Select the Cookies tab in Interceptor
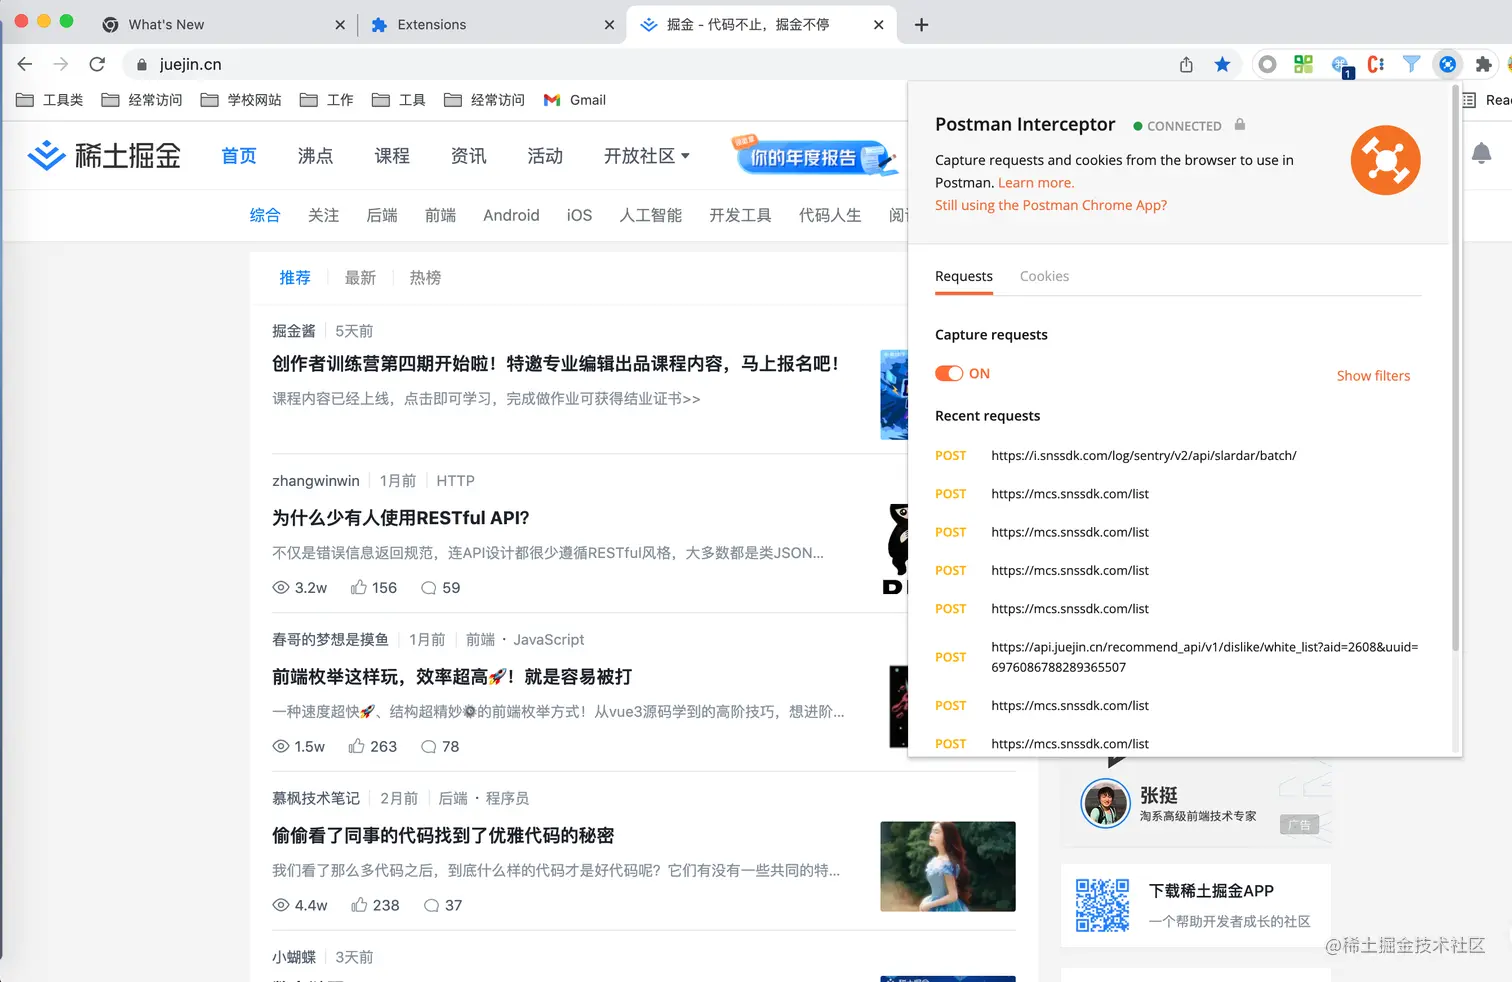Screen dimensions: 1512x982 (x=1044, y=277)
